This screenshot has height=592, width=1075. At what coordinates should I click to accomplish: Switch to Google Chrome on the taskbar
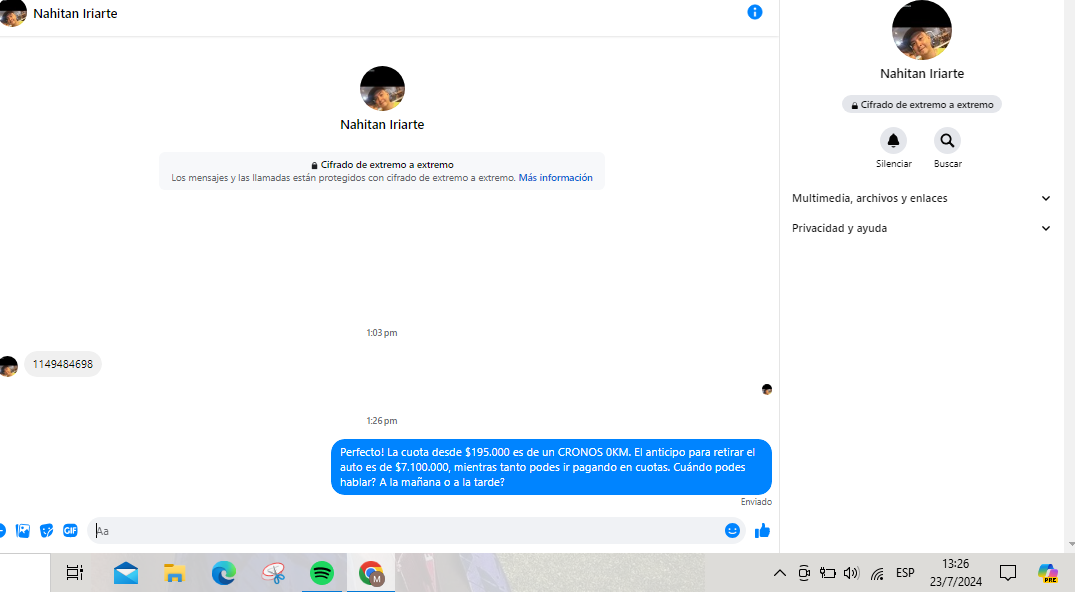(x=371, y=573)
